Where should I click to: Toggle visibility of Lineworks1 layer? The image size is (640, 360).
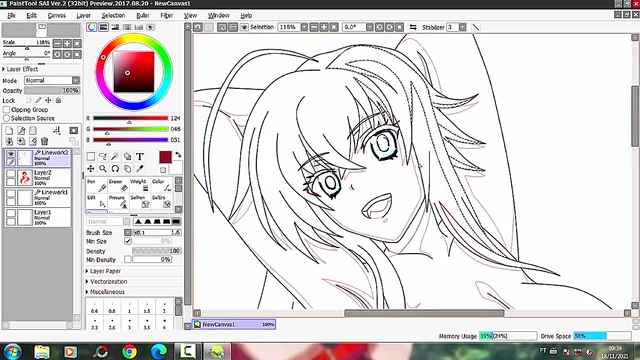click(11, 193)
